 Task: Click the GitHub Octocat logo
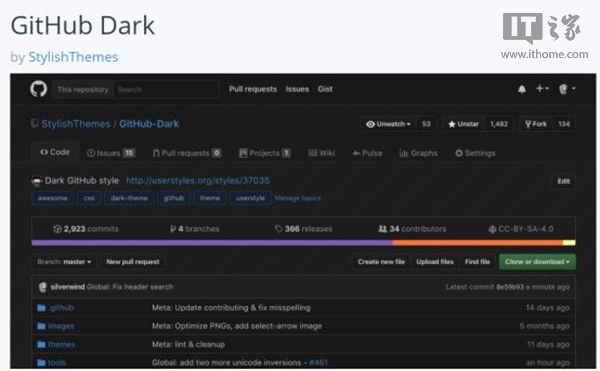(38, 89)
